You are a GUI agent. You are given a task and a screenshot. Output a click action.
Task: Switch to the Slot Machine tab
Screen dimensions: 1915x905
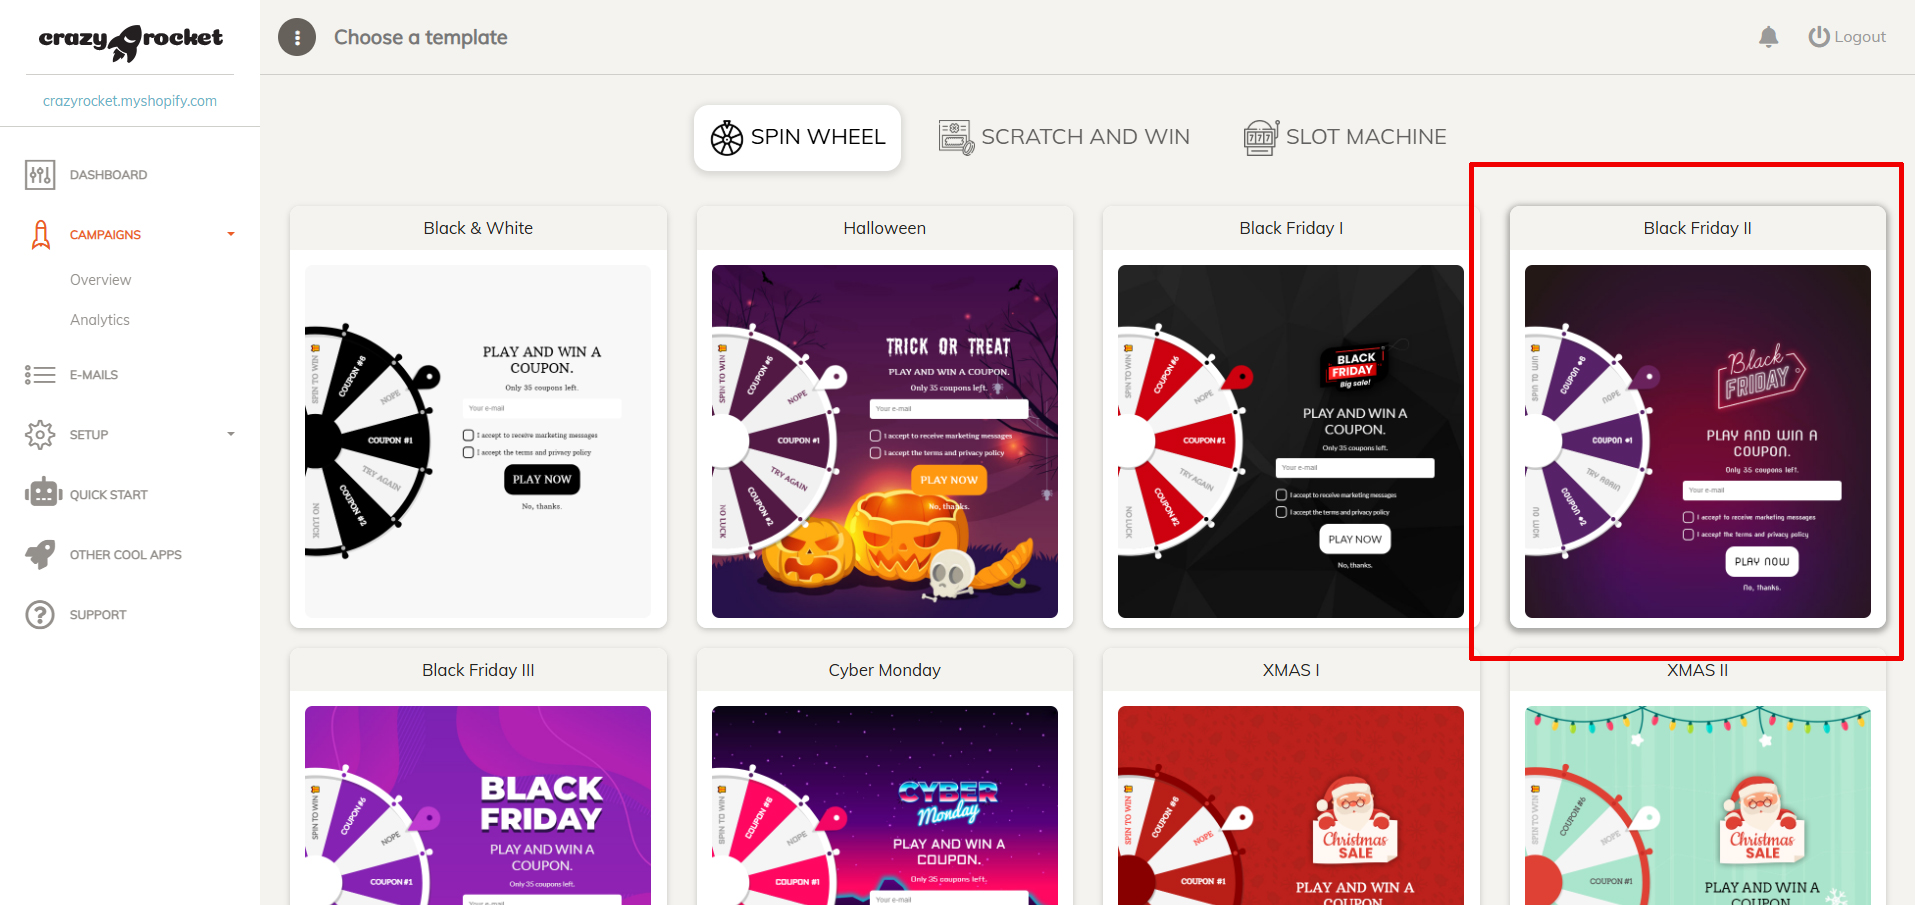pos(1345,137)
